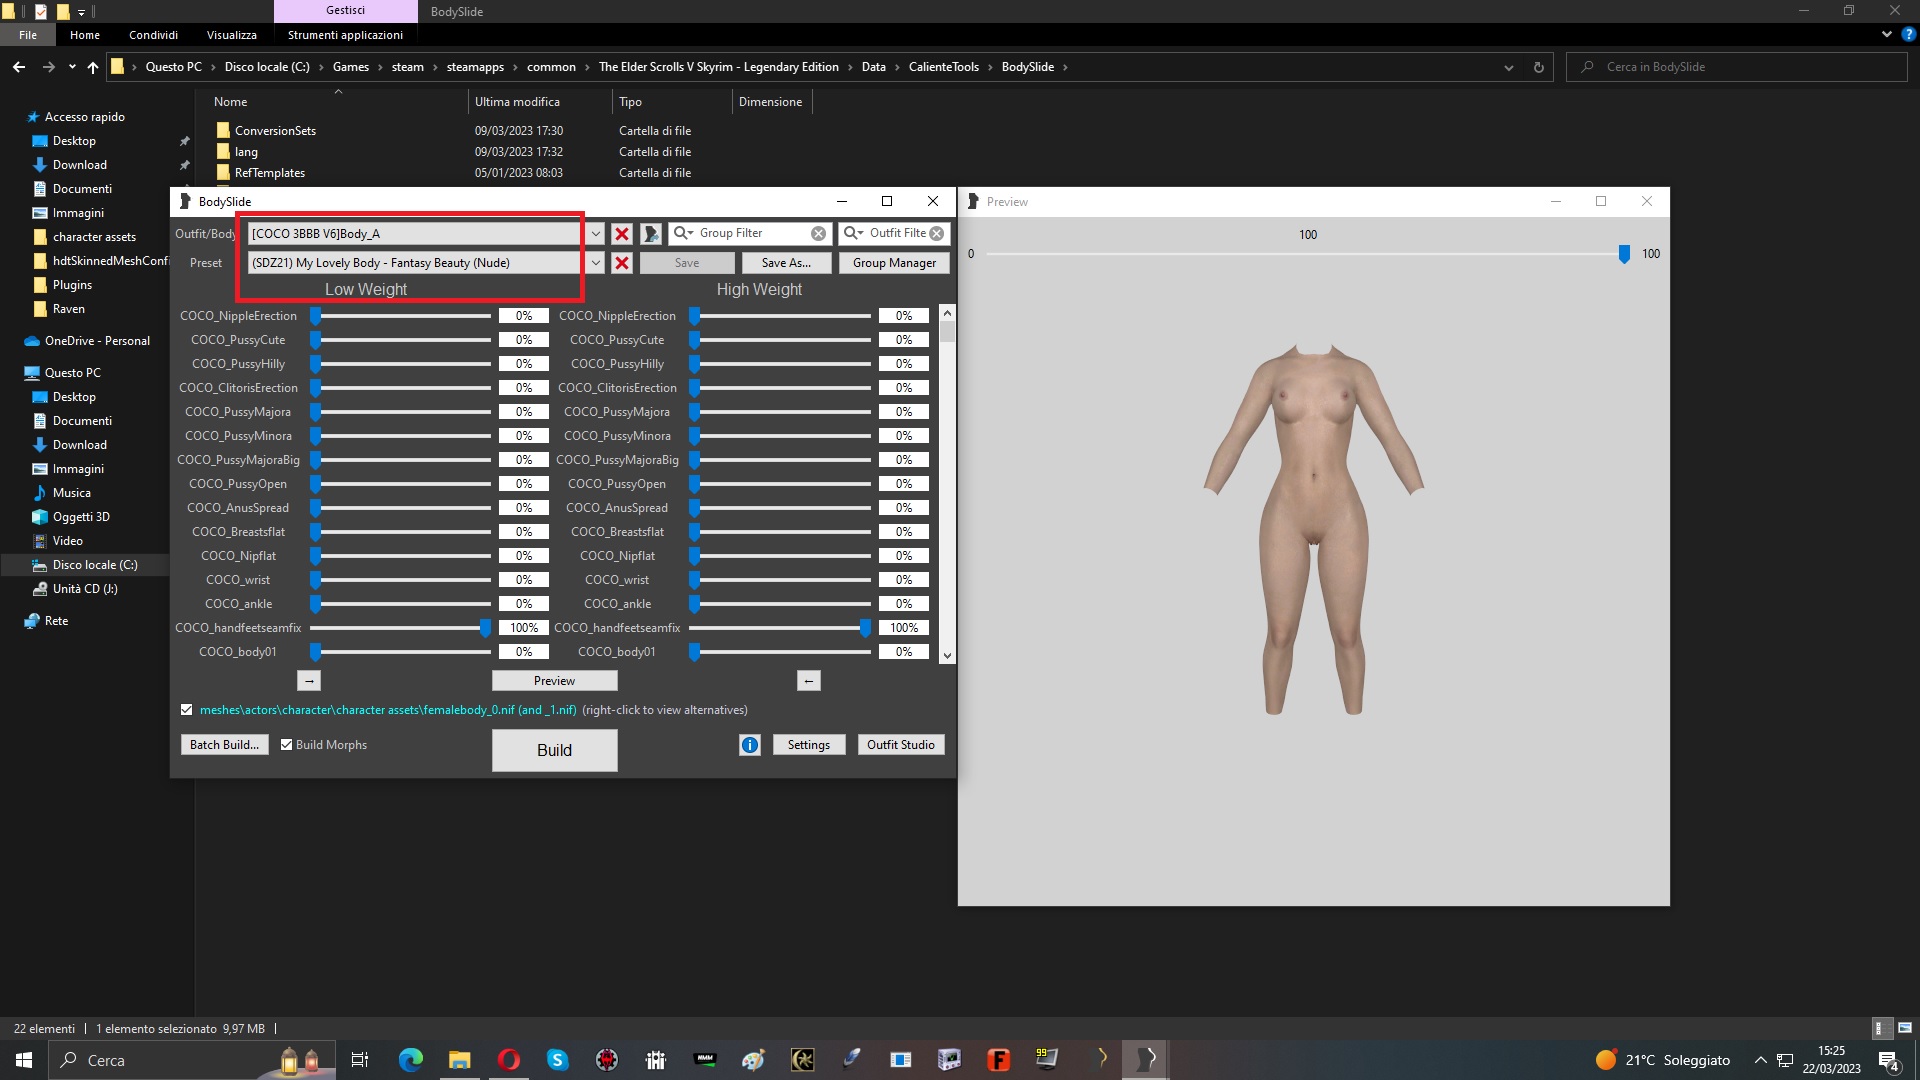Click the Low Weight COCO_handfeetseamfix percent field

coord(524,628)
